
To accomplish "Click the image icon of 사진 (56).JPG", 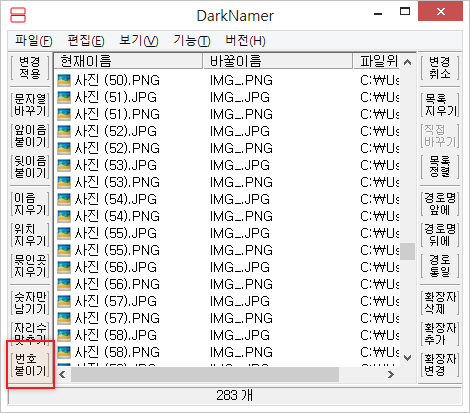I will tap(64, 267).
